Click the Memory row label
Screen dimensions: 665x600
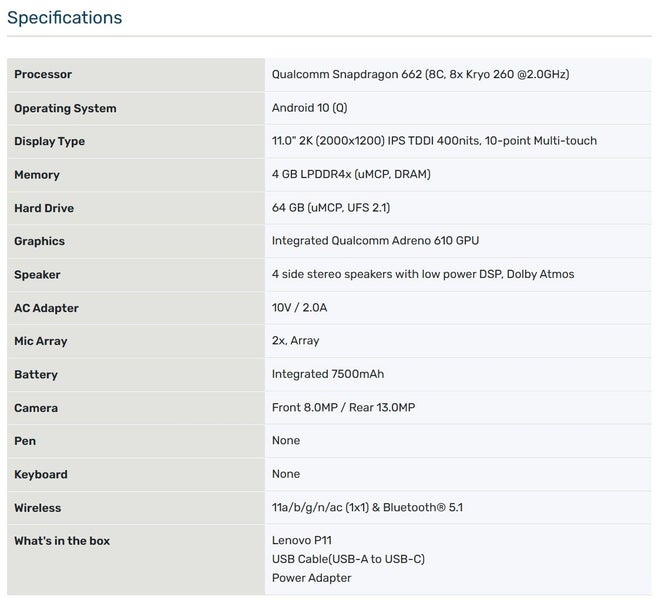pos(37,175)
